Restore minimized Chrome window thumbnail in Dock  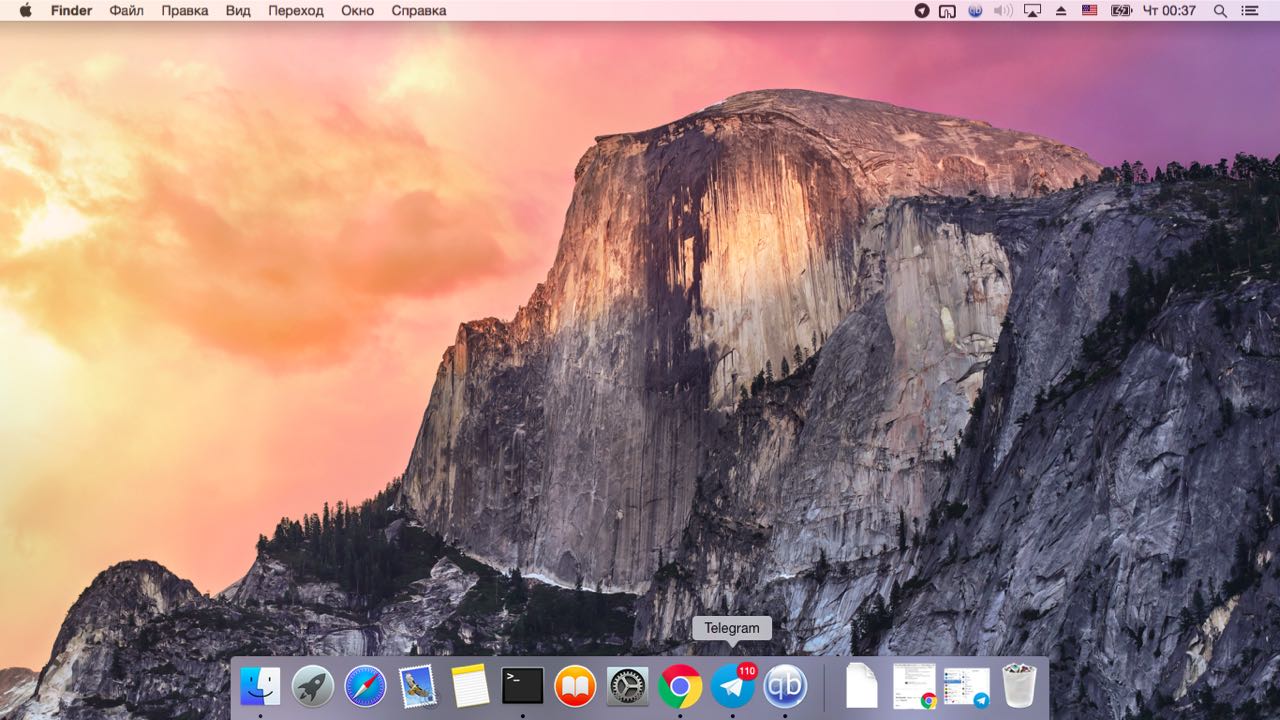914,686
